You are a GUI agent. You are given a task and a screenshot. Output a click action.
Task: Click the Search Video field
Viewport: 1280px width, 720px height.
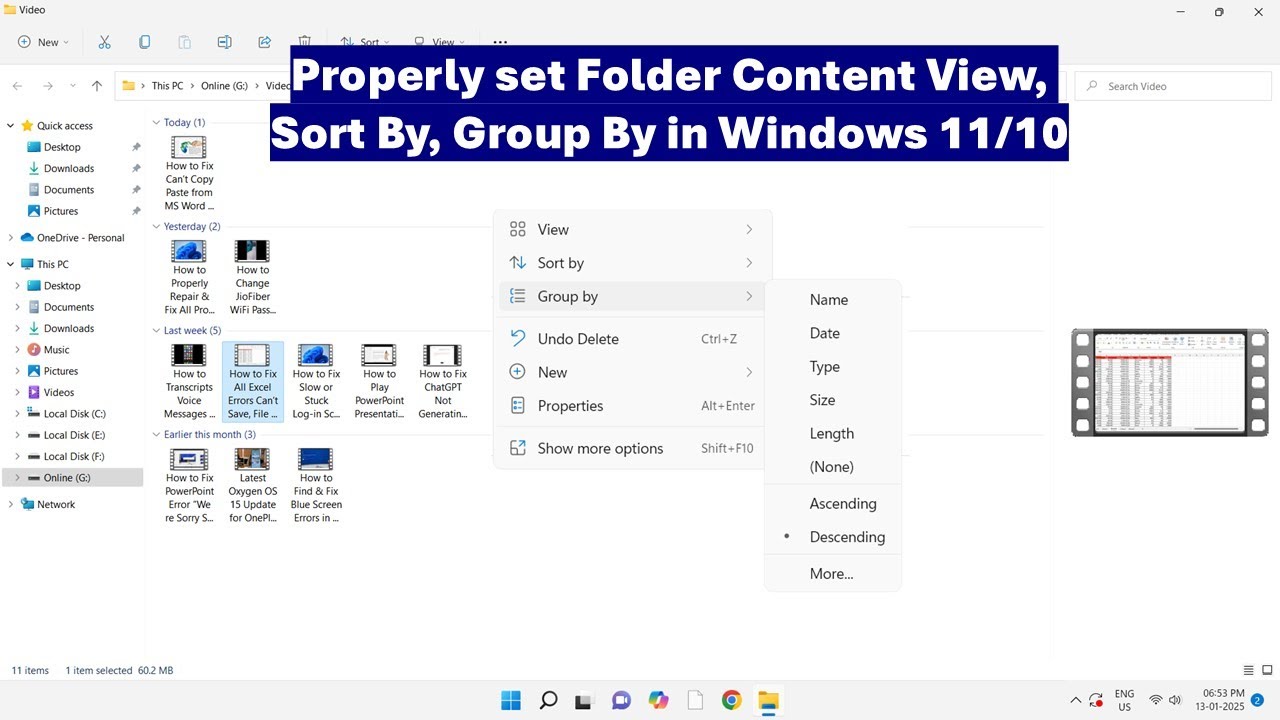tap(1172, 86)
